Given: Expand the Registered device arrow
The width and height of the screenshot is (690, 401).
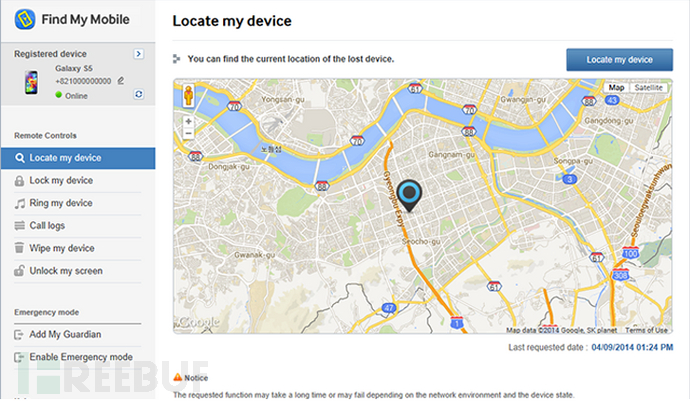Looking at the screenshot, I should pyautogui.click(x=139, y=54).
